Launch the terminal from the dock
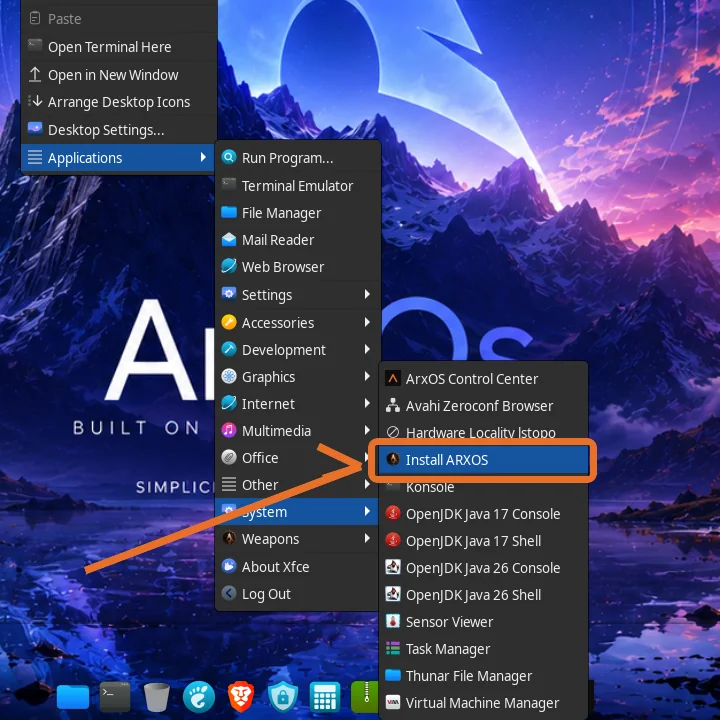The height and width of the screenshot is (720, 720). 115,697
